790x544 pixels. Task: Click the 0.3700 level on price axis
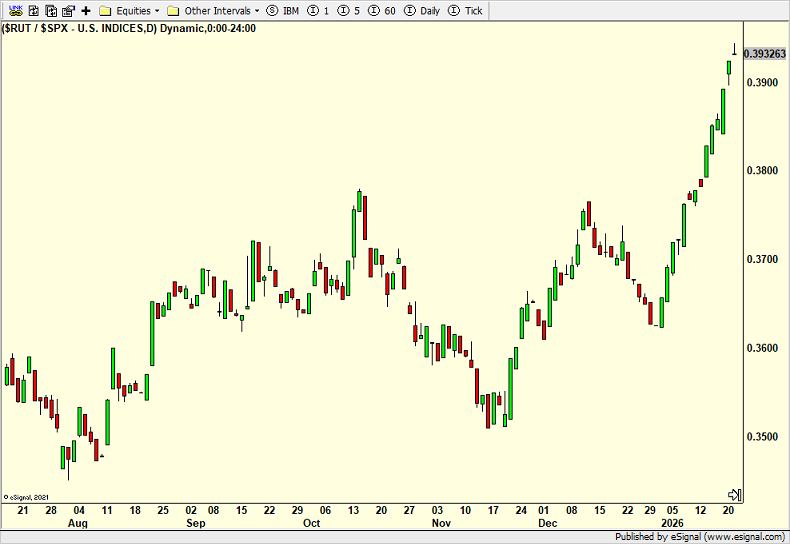tap(764, 260)
